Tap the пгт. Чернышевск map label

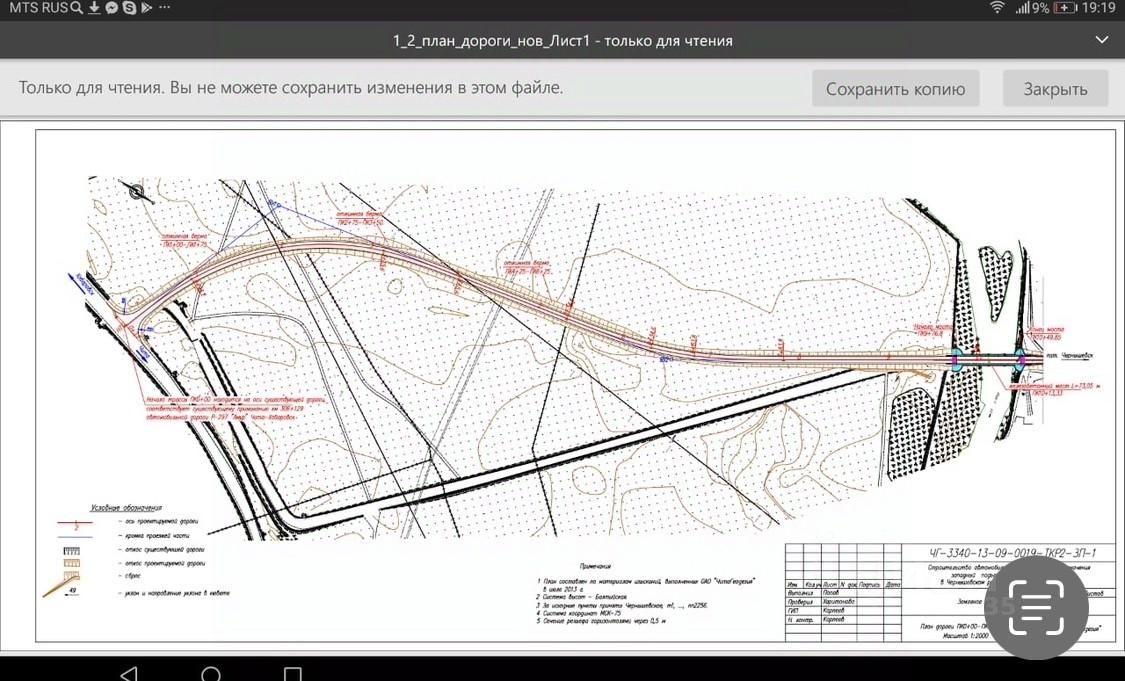[x=1069, y=356]
